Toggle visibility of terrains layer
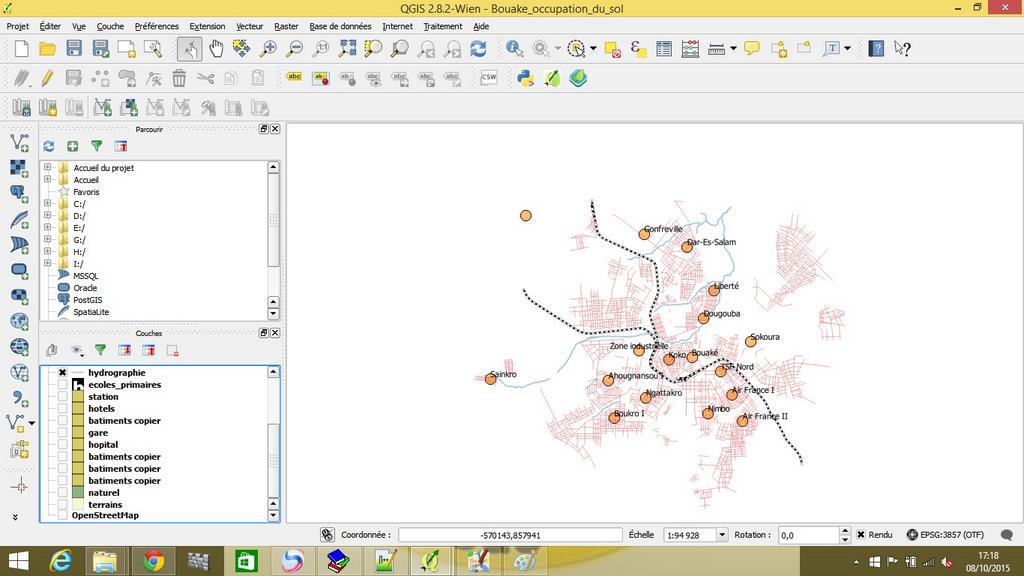 (x=62, y=504)
